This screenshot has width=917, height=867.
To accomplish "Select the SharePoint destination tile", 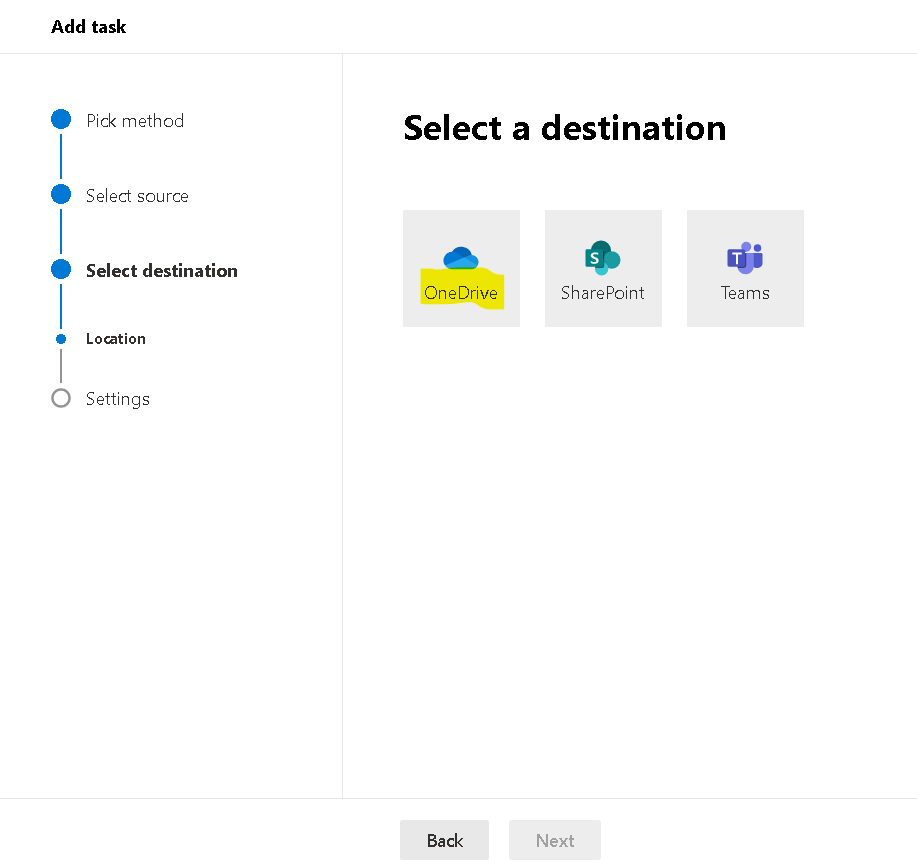I will click(603, 268).
